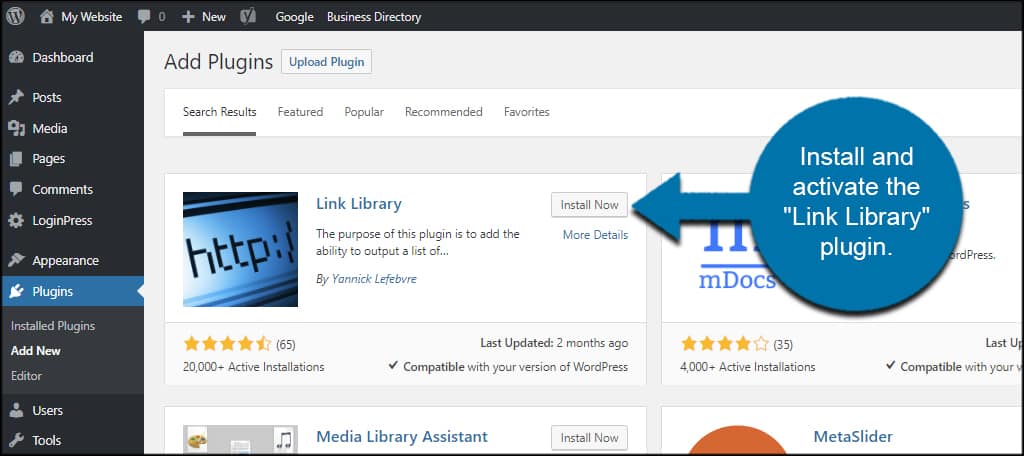Click 'Last Updated: 2 months ago' text
The height and width of the screenshot is (456, 1024).
coord(554,343)
